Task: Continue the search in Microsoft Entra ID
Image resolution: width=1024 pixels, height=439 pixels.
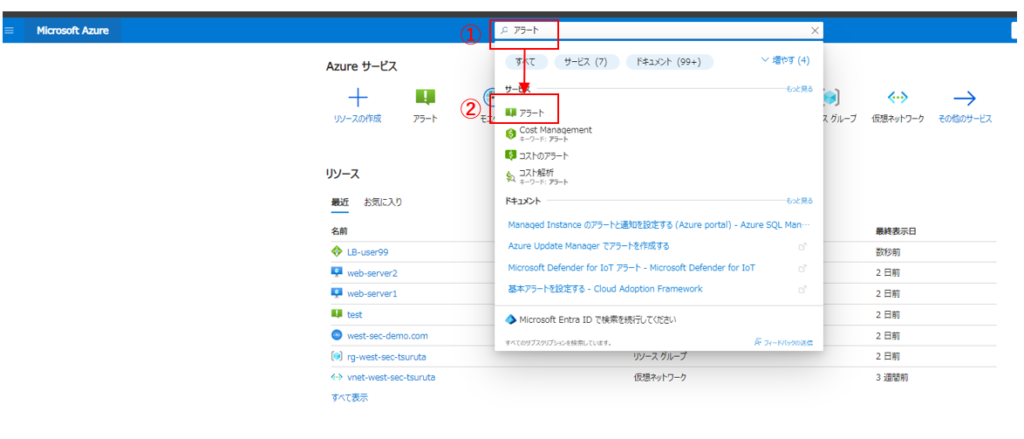Action: pyautogui.click(x=592, y=320)
